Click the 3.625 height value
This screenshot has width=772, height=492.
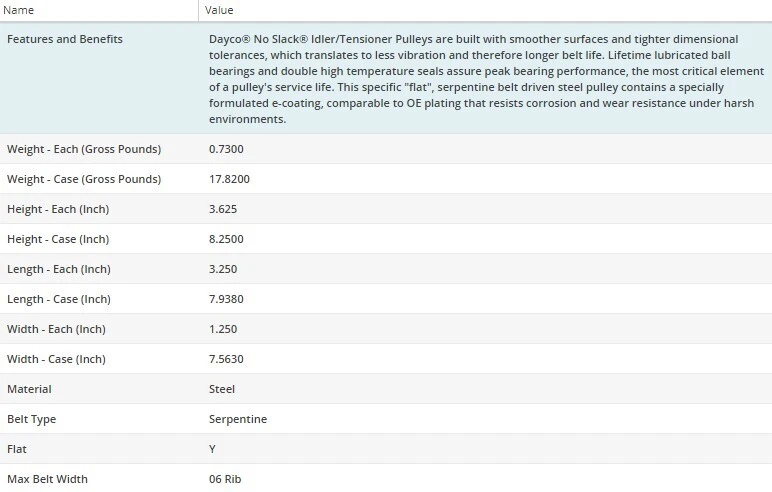[x=223, y=209]
